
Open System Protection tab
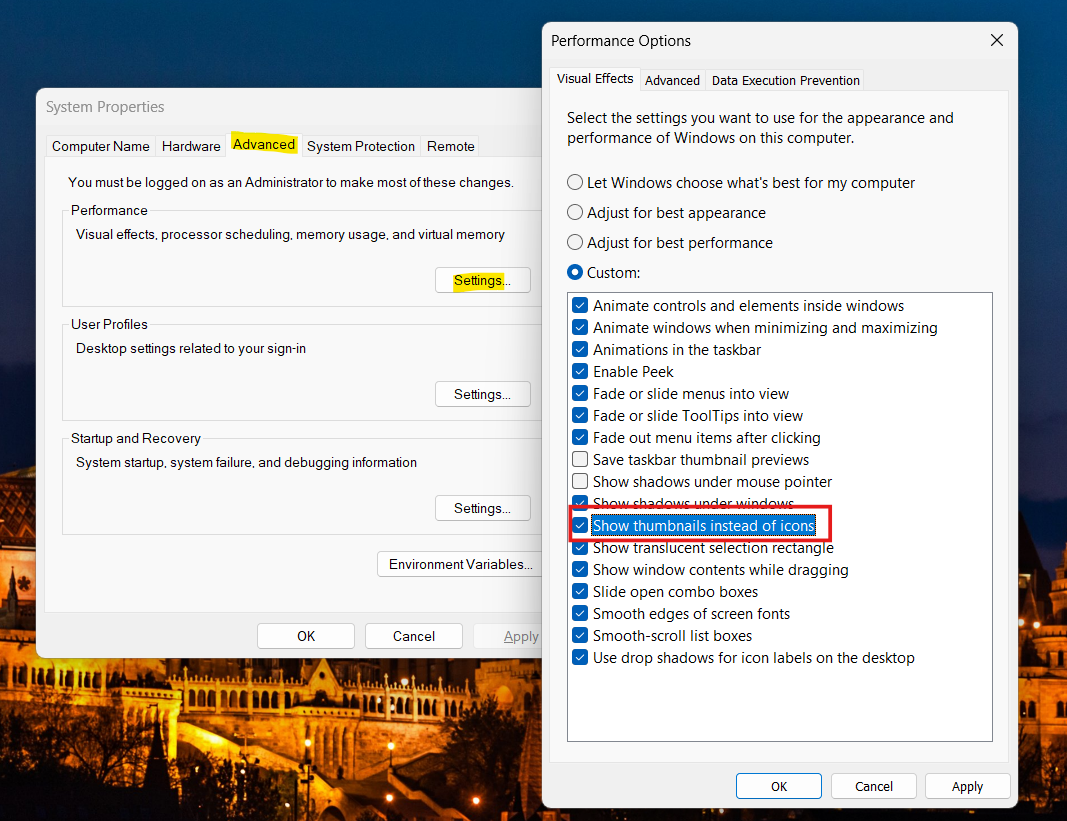coord(361,146)
